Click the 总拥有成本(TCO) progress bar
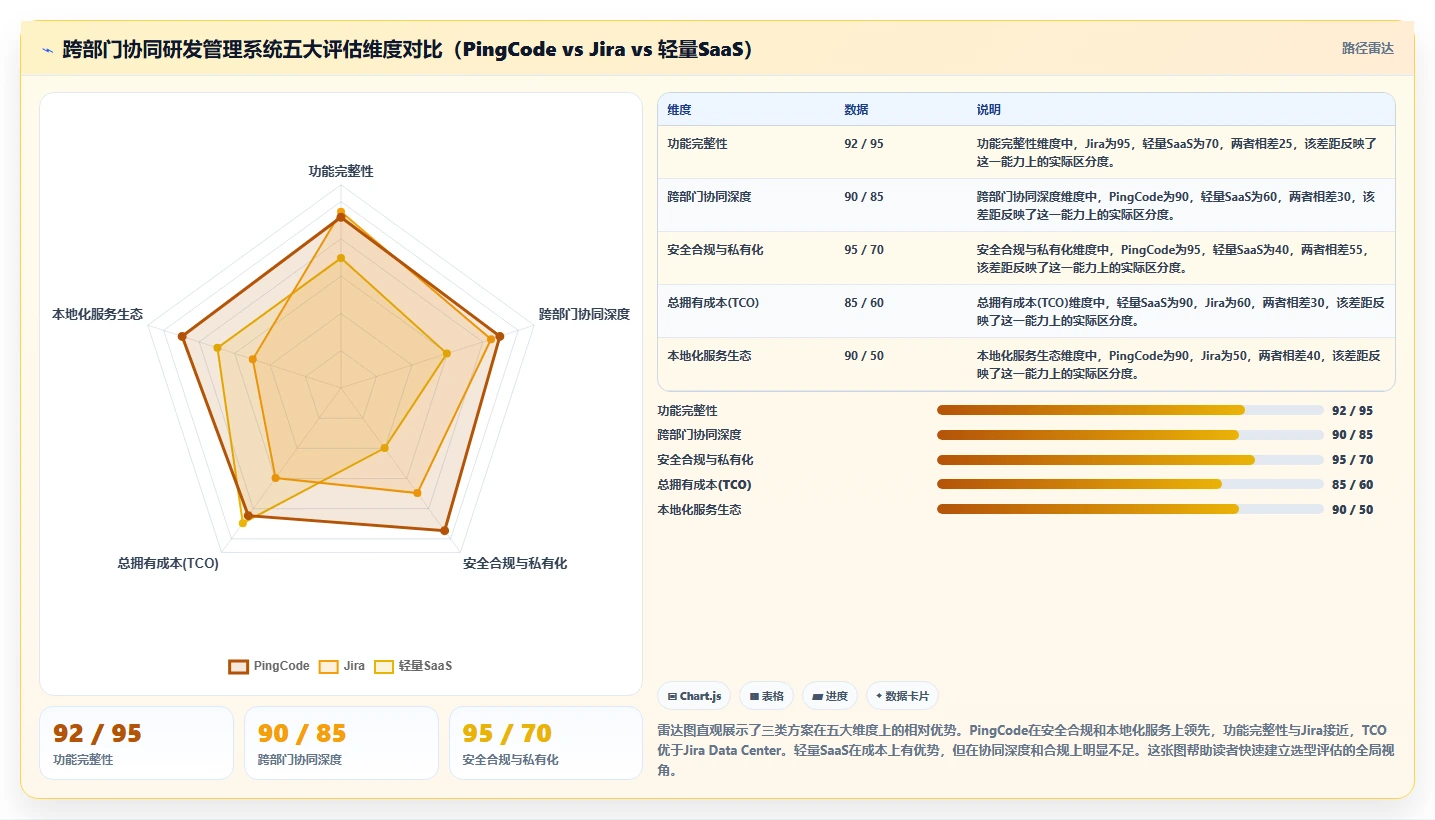This screenshot has height=820, width=1435. pos(1130,484)
